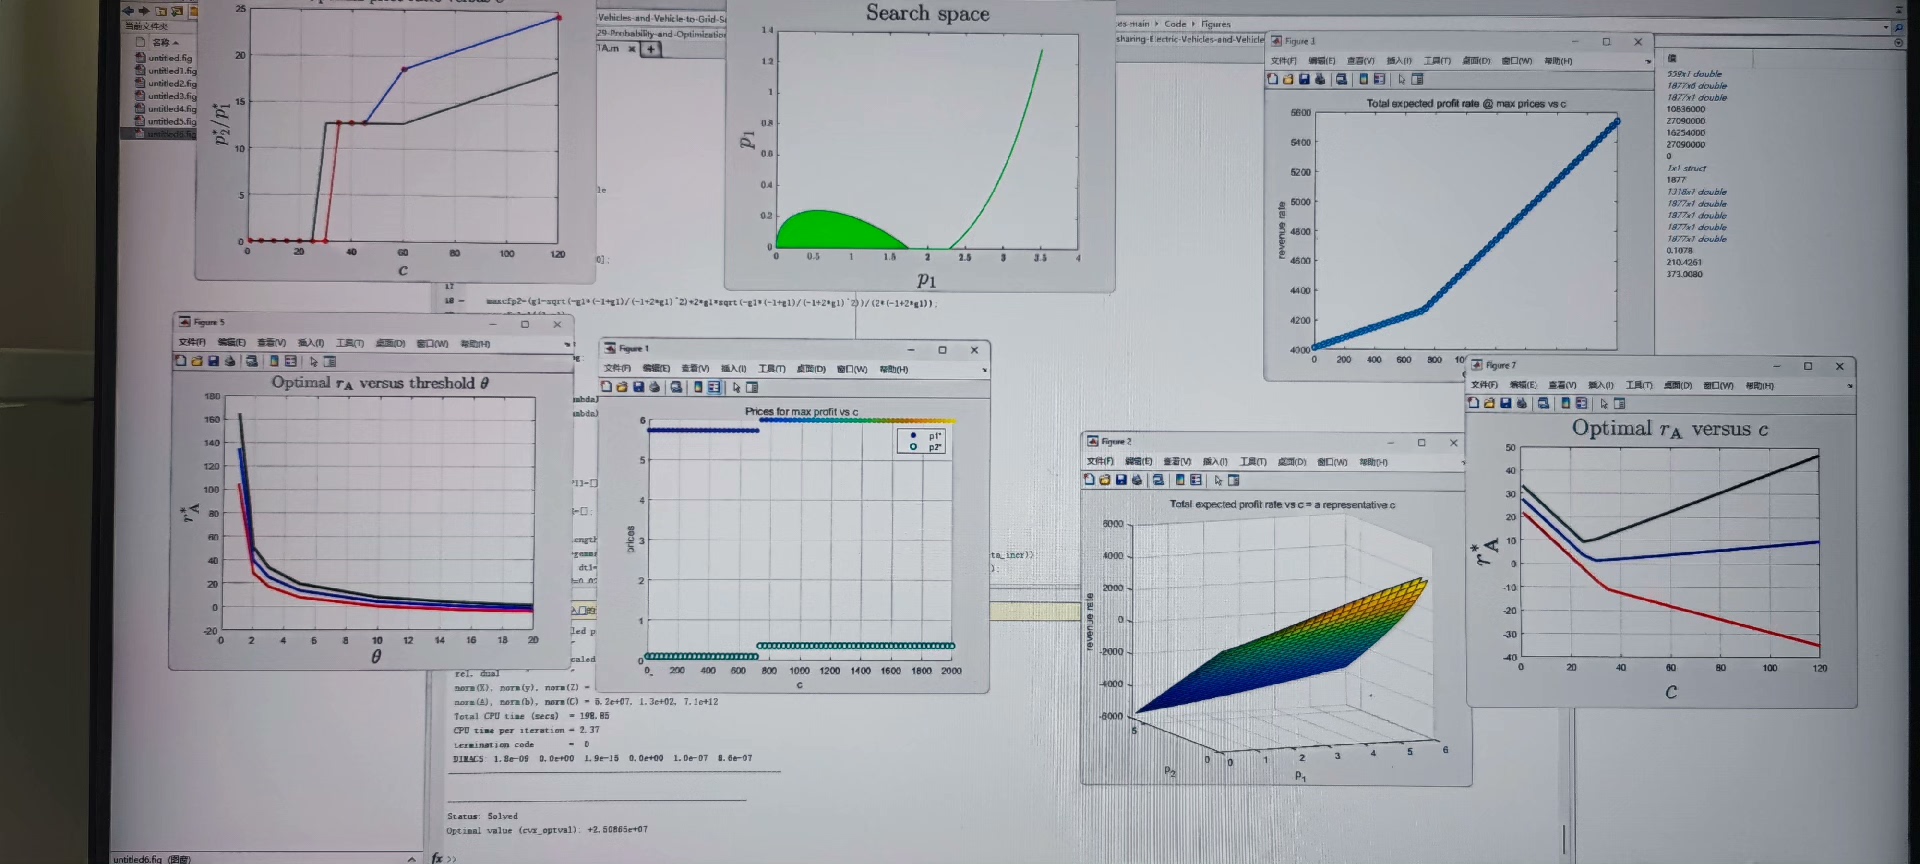This screenshot has width=1920, height=864.
Task: Open 查看(V) menu in Figure 3
Action: 1361,61
